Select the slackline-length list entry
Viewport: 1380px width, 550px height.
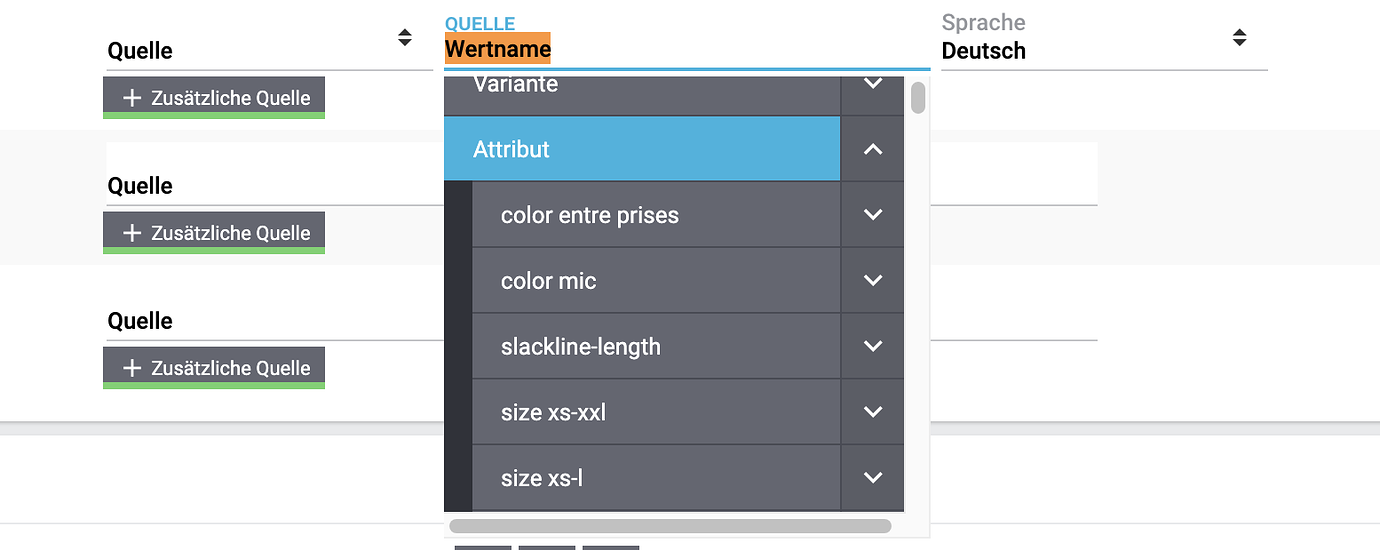click(x=655, y=346)
